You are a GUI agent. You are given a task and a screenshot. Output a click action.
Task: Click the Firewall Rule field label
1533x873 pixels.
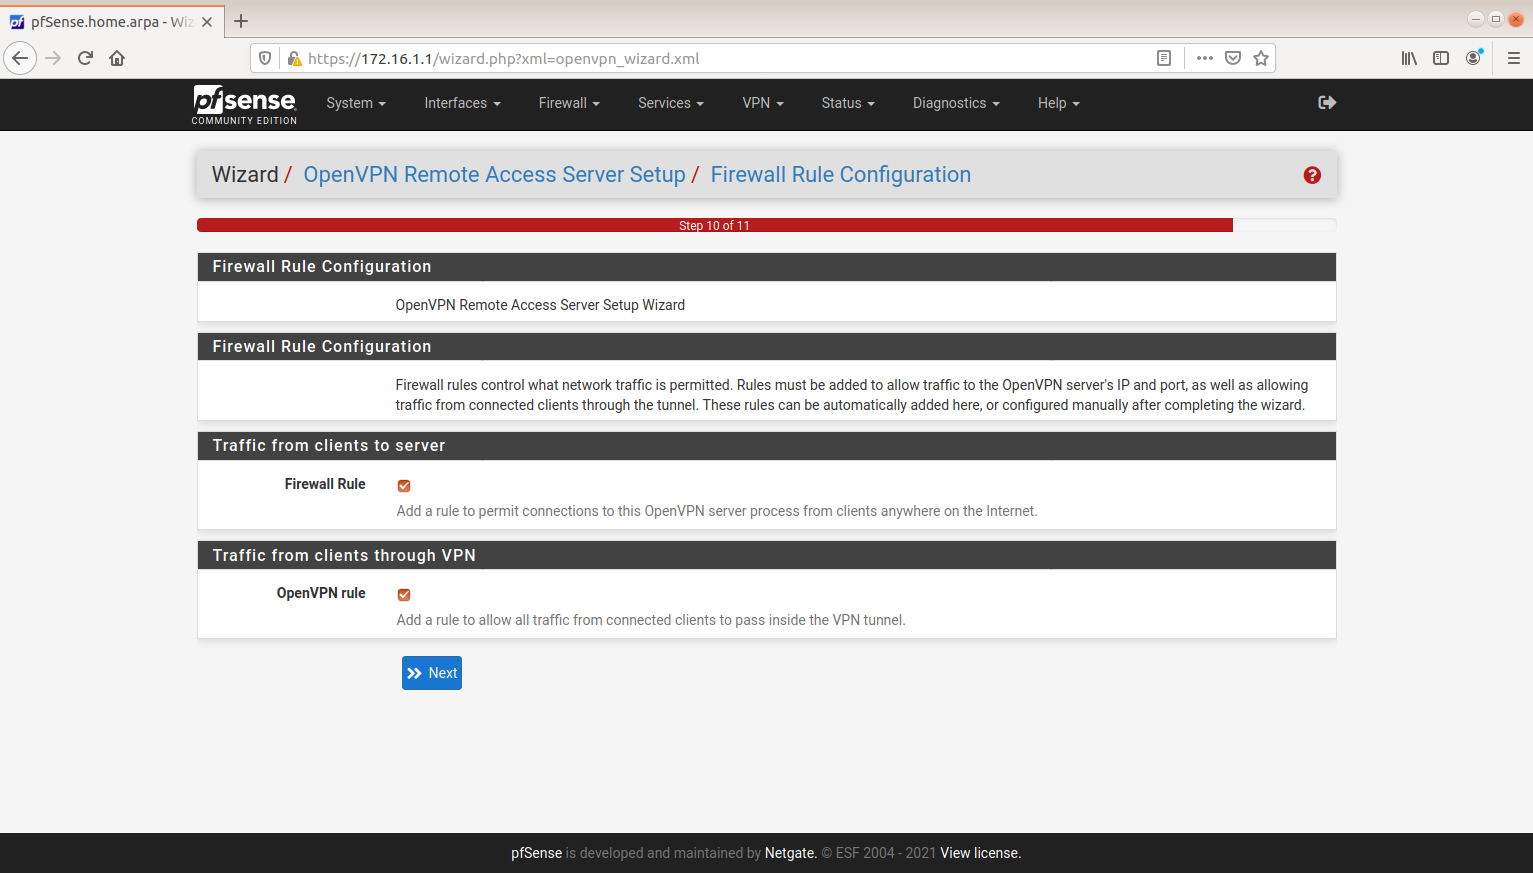tap(325, 484)
